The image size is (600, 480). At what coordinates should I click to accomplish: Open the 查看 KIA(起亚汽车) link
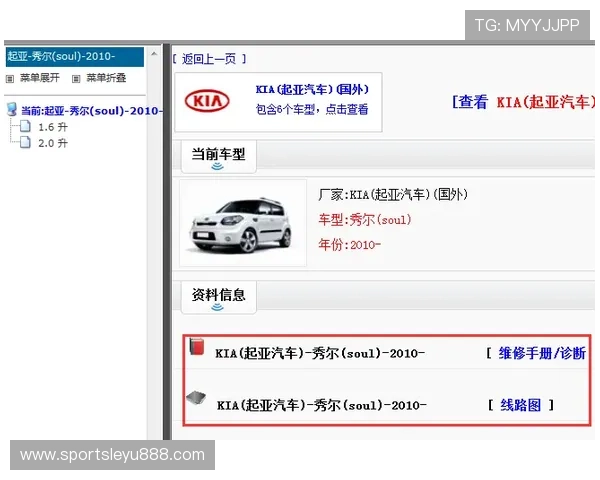point(524,102)
